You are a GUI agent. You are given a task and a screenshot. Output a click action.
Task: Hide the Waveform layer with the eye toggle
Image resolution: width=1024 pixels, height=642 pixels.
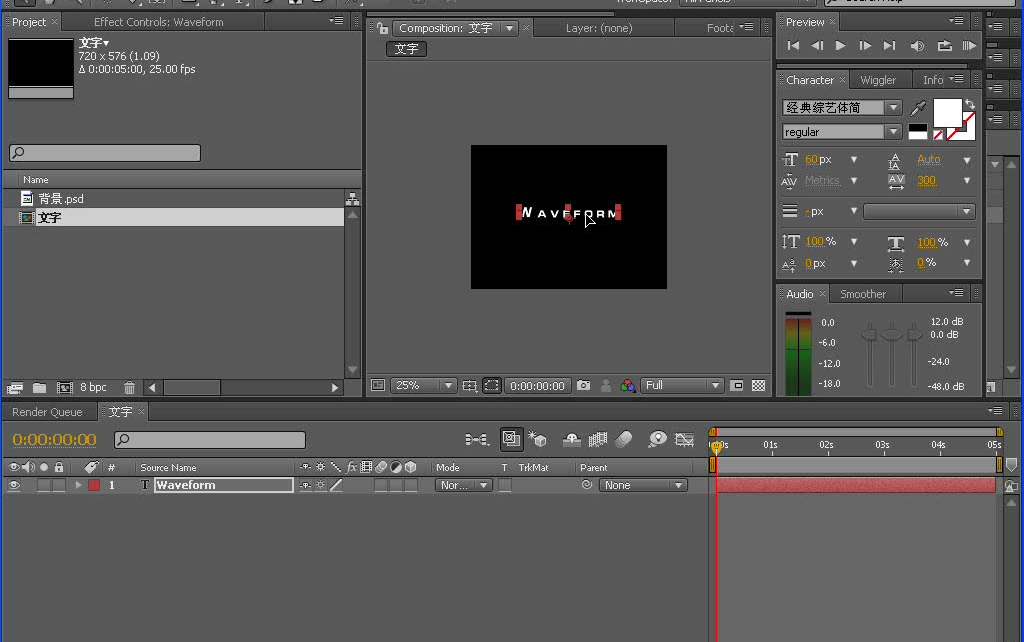click(x=15, y=485)
